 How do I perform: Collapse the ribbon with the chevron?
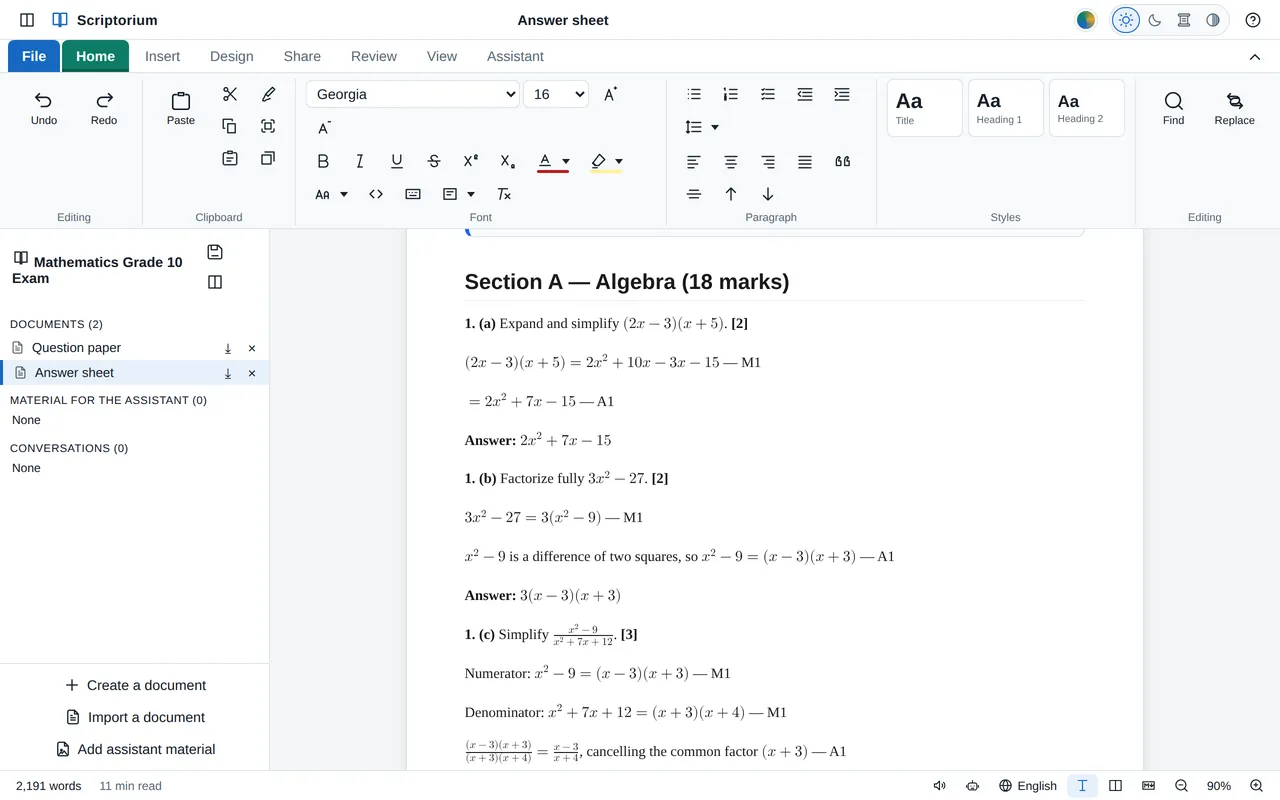[1255, 57]
